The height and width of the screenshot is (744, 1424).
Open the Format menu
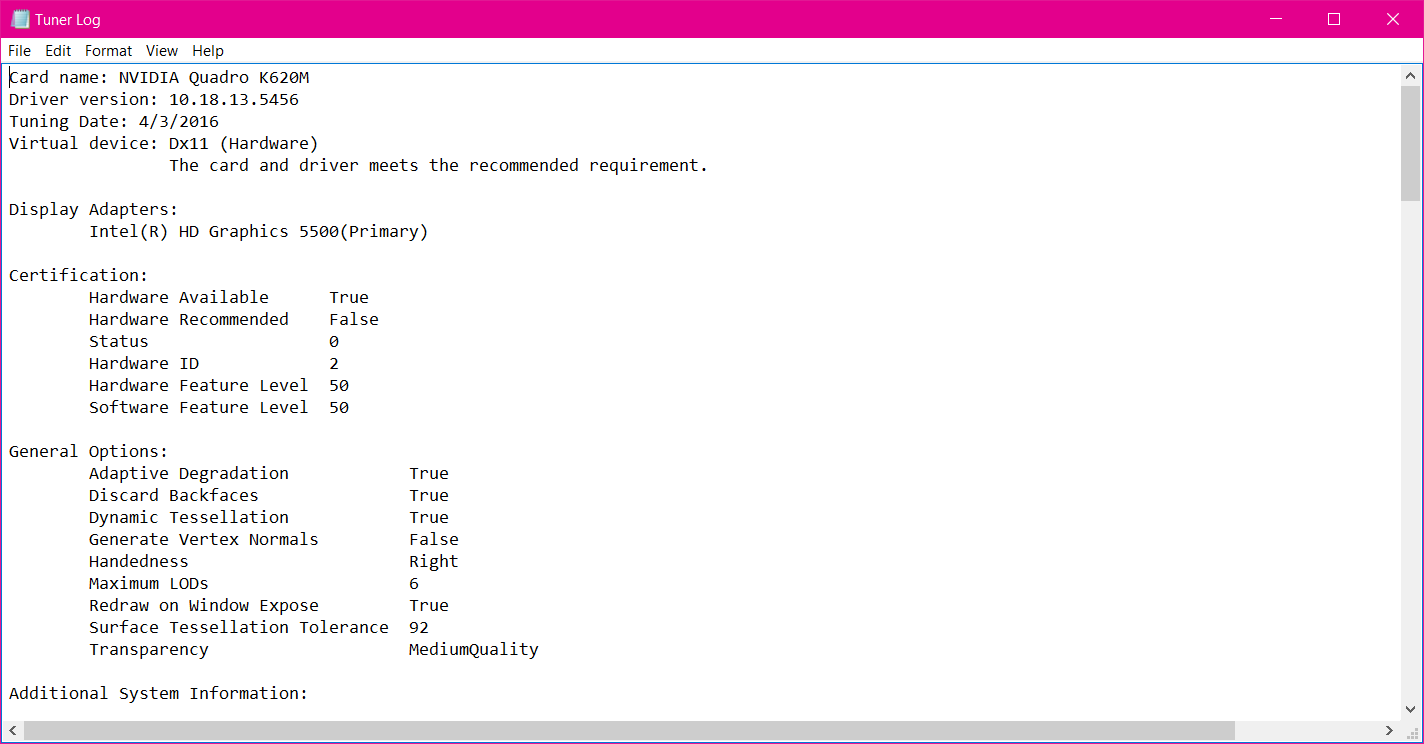pos(108,51)
